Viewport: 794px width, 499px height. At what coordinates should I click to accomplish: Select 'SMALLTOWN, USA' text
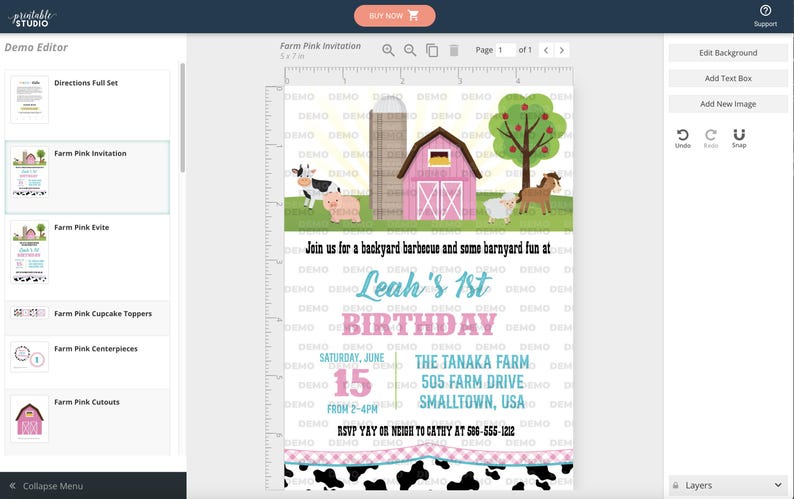472,402
